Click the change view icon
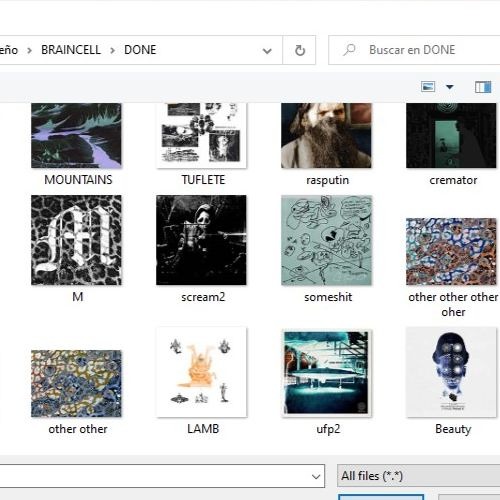This screenshot has width=500, height=500. 428,87
